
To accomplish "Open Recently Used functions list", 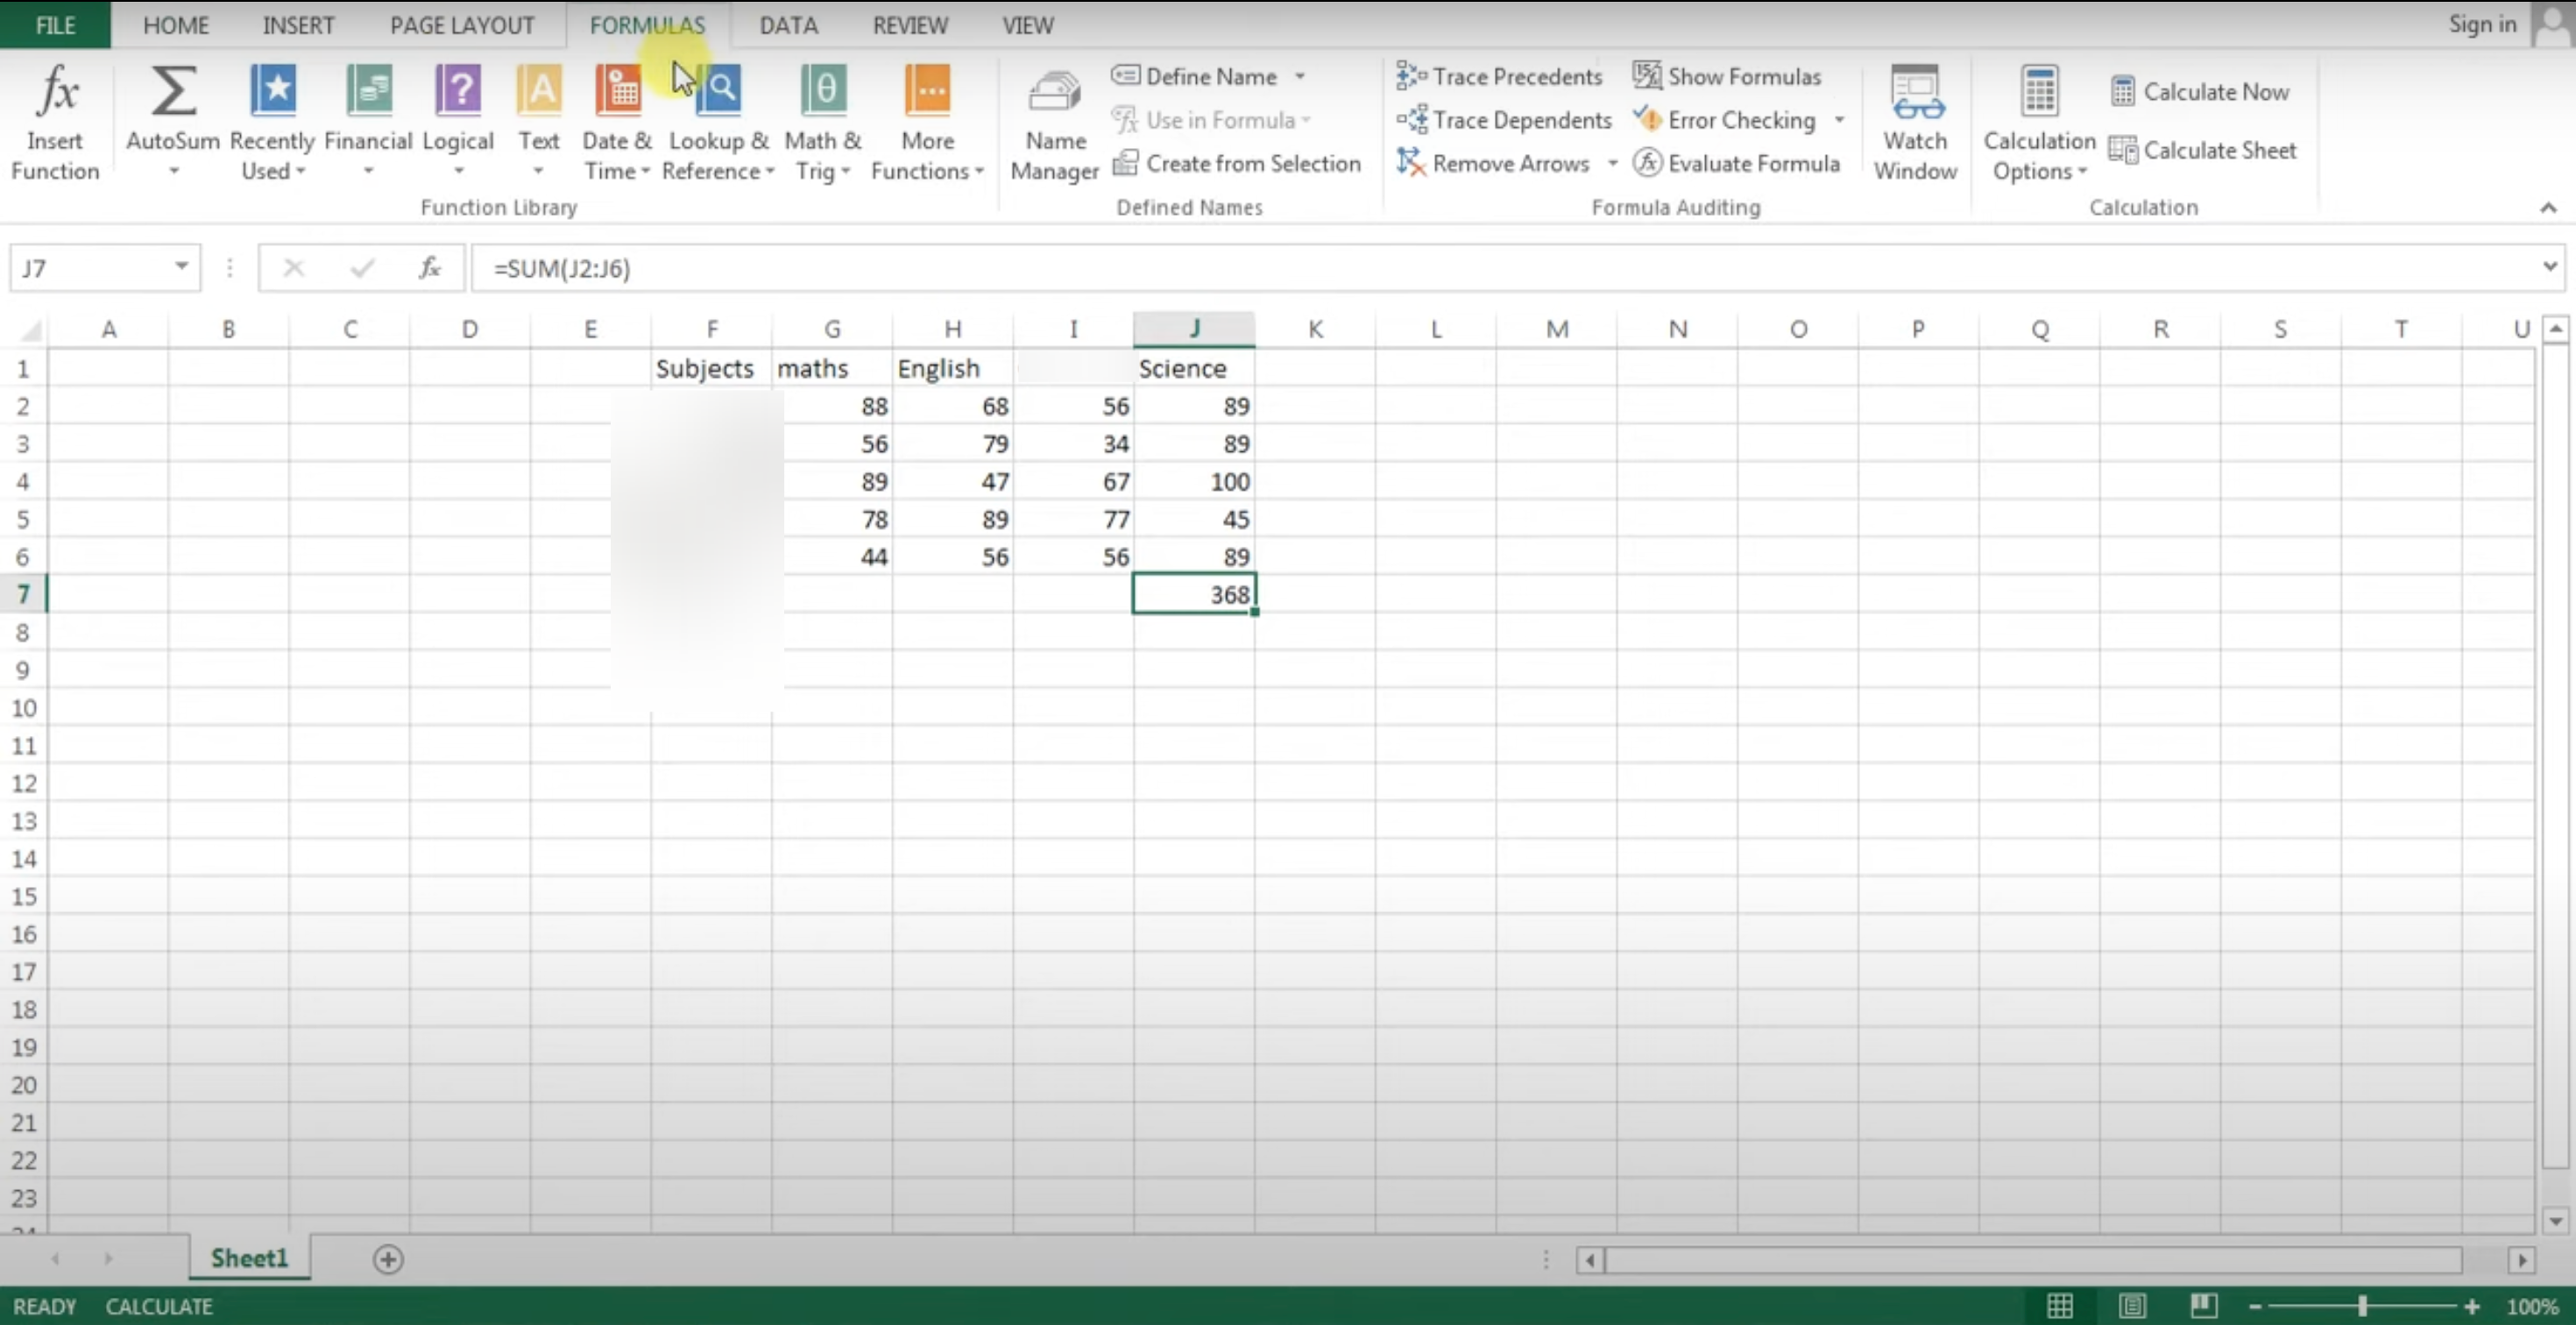I will pyautogui.click(x=272, y=122).
